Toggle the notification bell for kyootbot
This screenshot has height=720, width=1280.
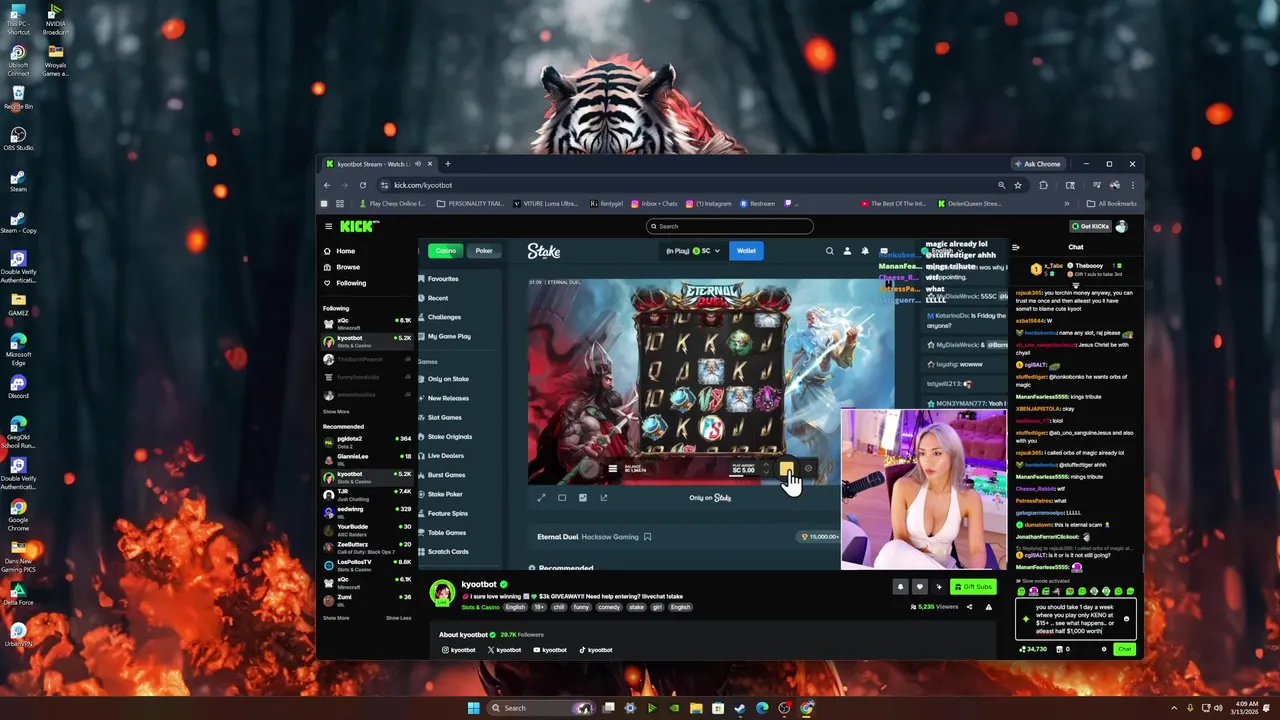coord(900,587)
